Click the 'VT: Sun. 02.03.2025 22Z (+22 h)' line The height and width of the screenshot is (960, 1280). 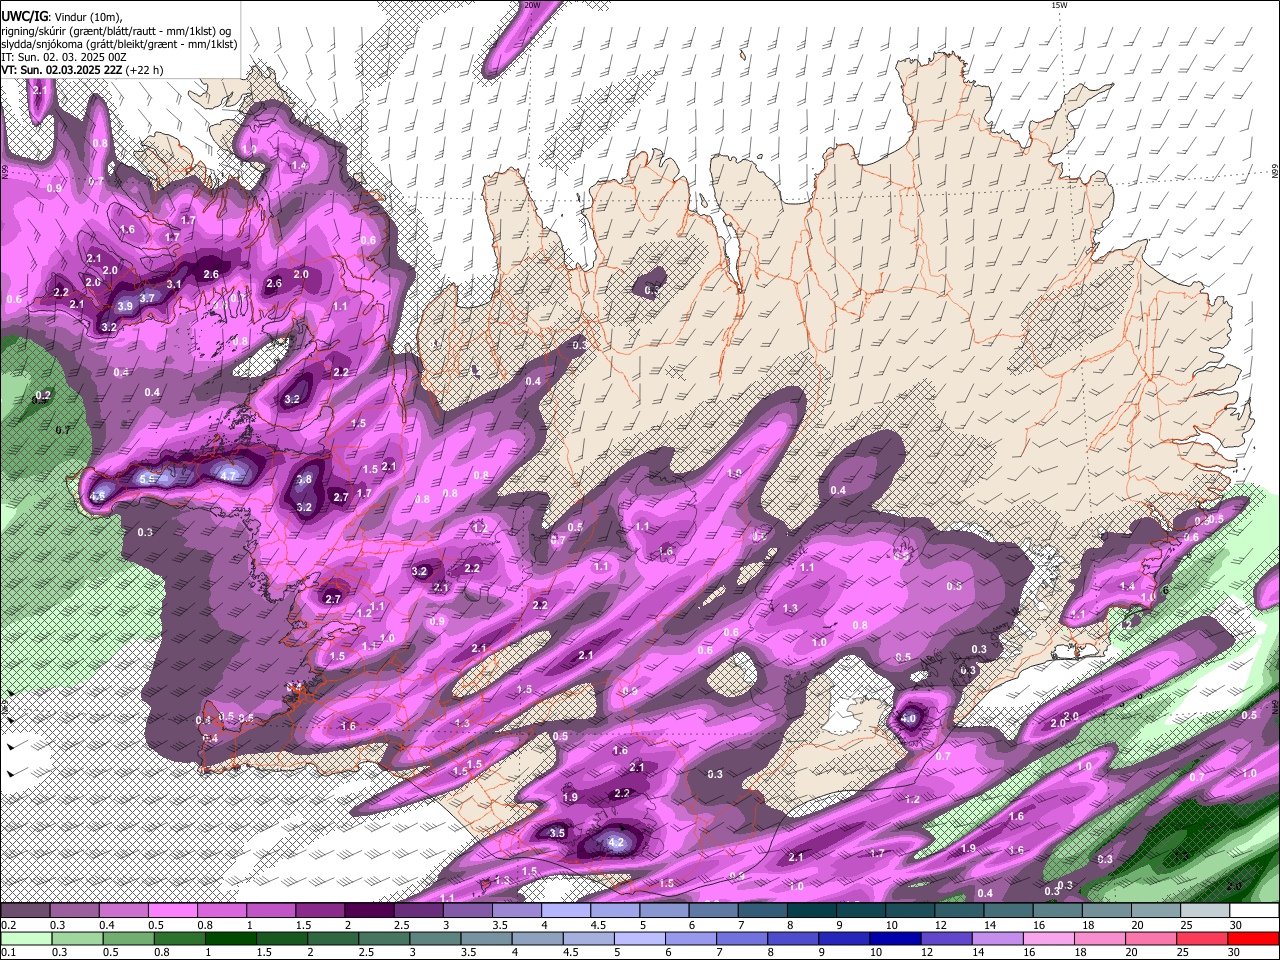tap(82, 70)
